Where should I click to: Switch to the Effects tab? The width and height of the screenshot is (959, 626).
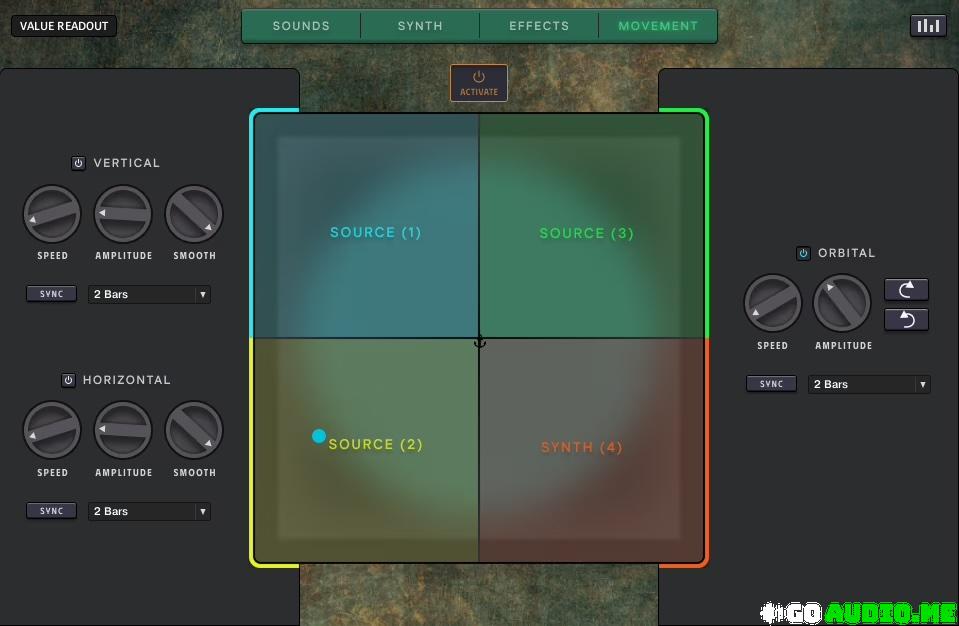click(x=539, y=26)
